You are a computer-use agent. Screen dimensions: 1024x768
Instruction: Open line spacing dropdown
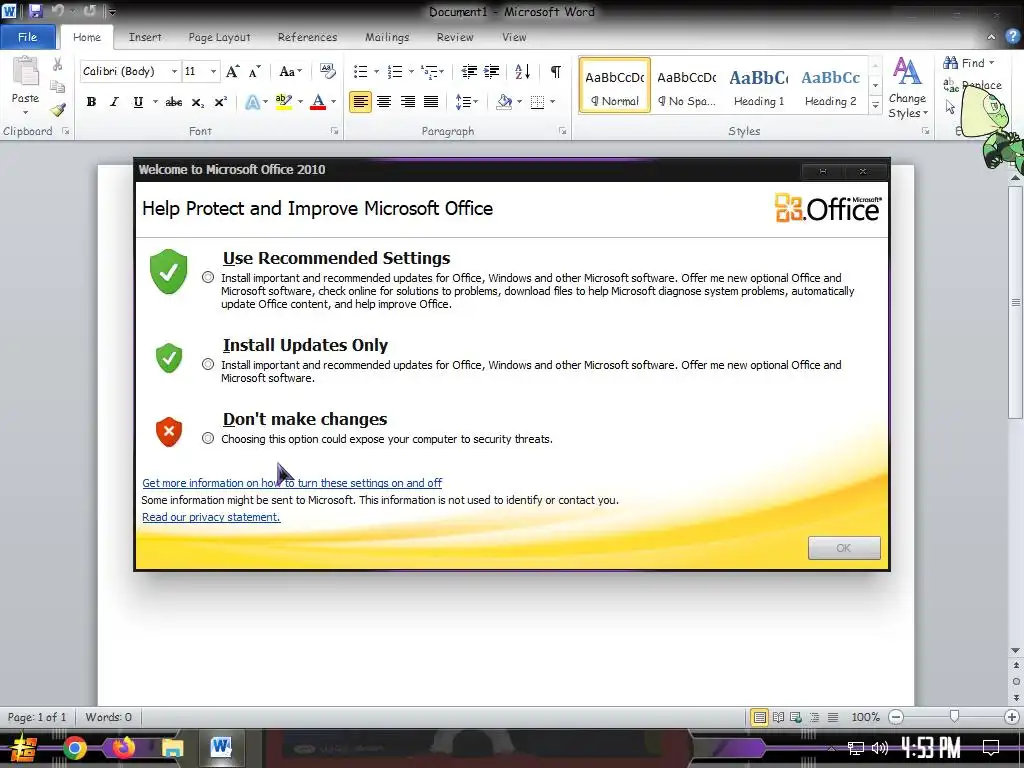click(x=466, y=102)
